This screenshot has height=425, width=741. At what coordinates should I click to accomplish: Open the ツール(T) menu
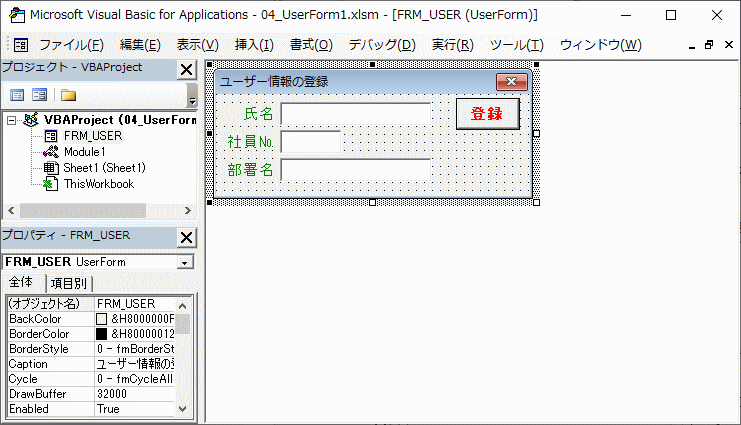[x=517, y=45]
